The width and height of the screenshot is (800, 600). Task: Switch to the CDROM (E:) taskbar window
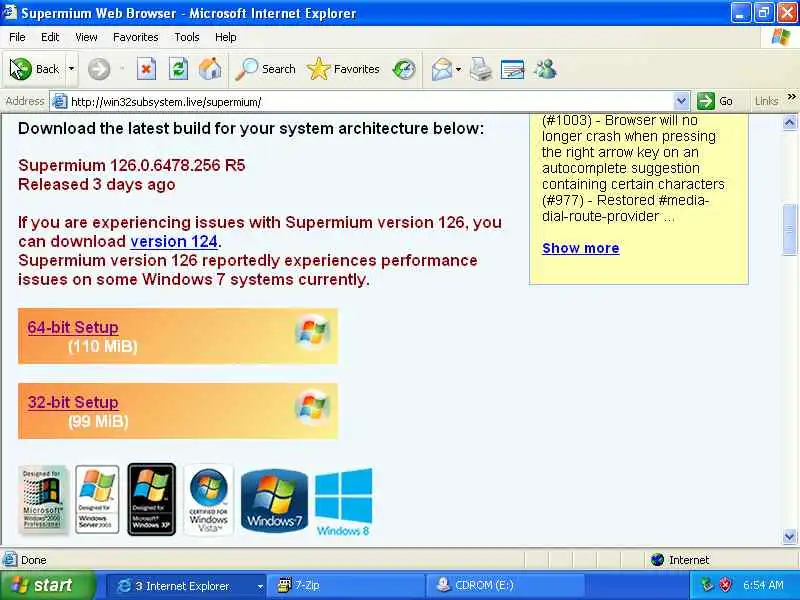pos(505,586)
